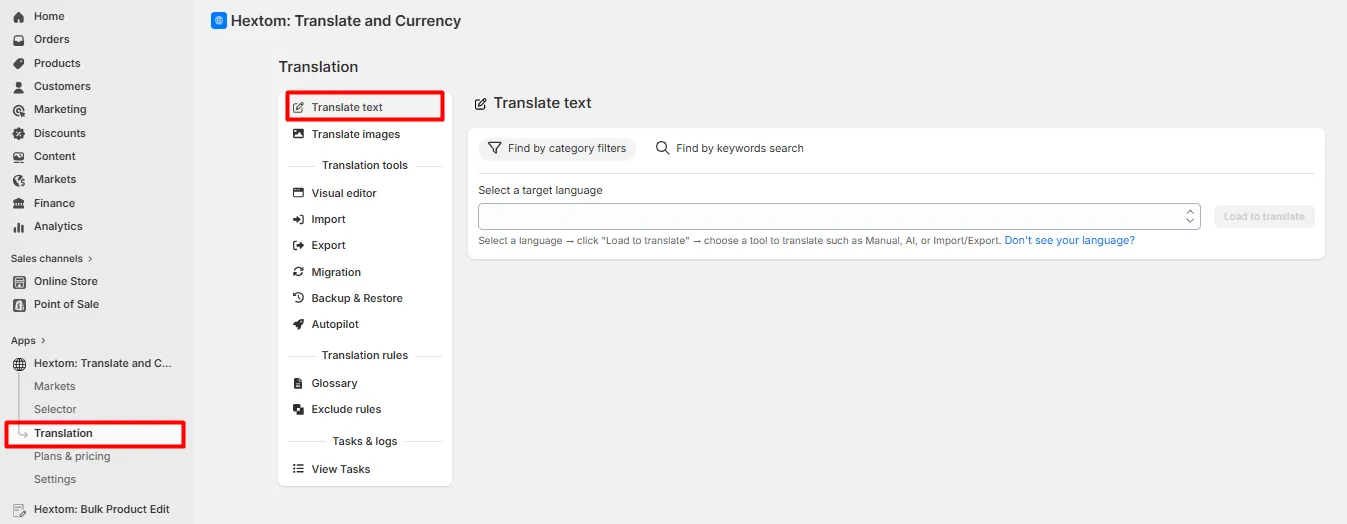
Task: Open Plans & pricing in app submenu
Action: [x=72, y=456]
